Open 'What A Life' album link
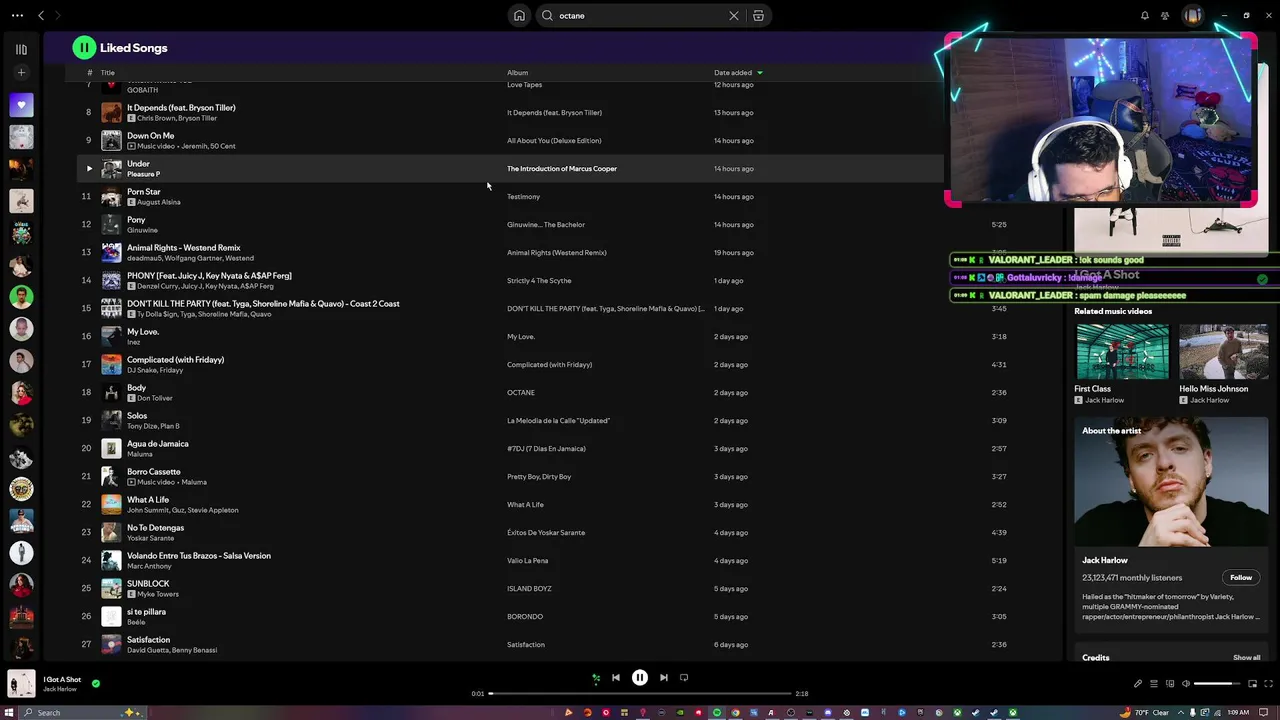 point(525,505)
